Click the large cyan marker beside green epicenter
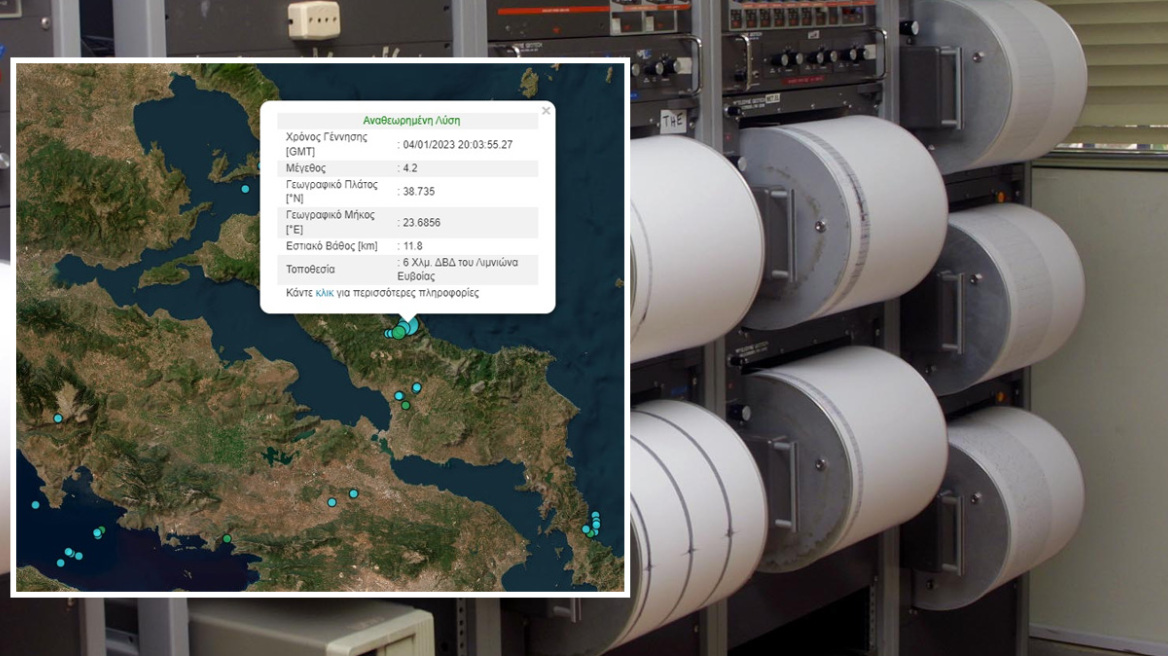1168x656 pixels. coord(411,326)
